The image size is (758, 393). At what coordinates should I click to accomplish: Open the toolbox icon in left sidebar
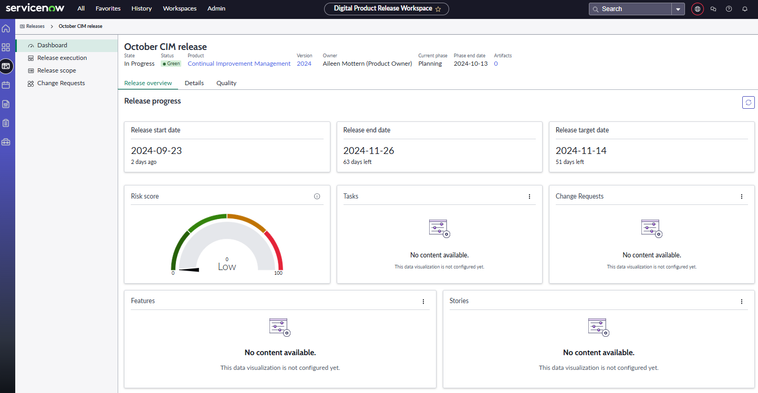click(6, 142)
